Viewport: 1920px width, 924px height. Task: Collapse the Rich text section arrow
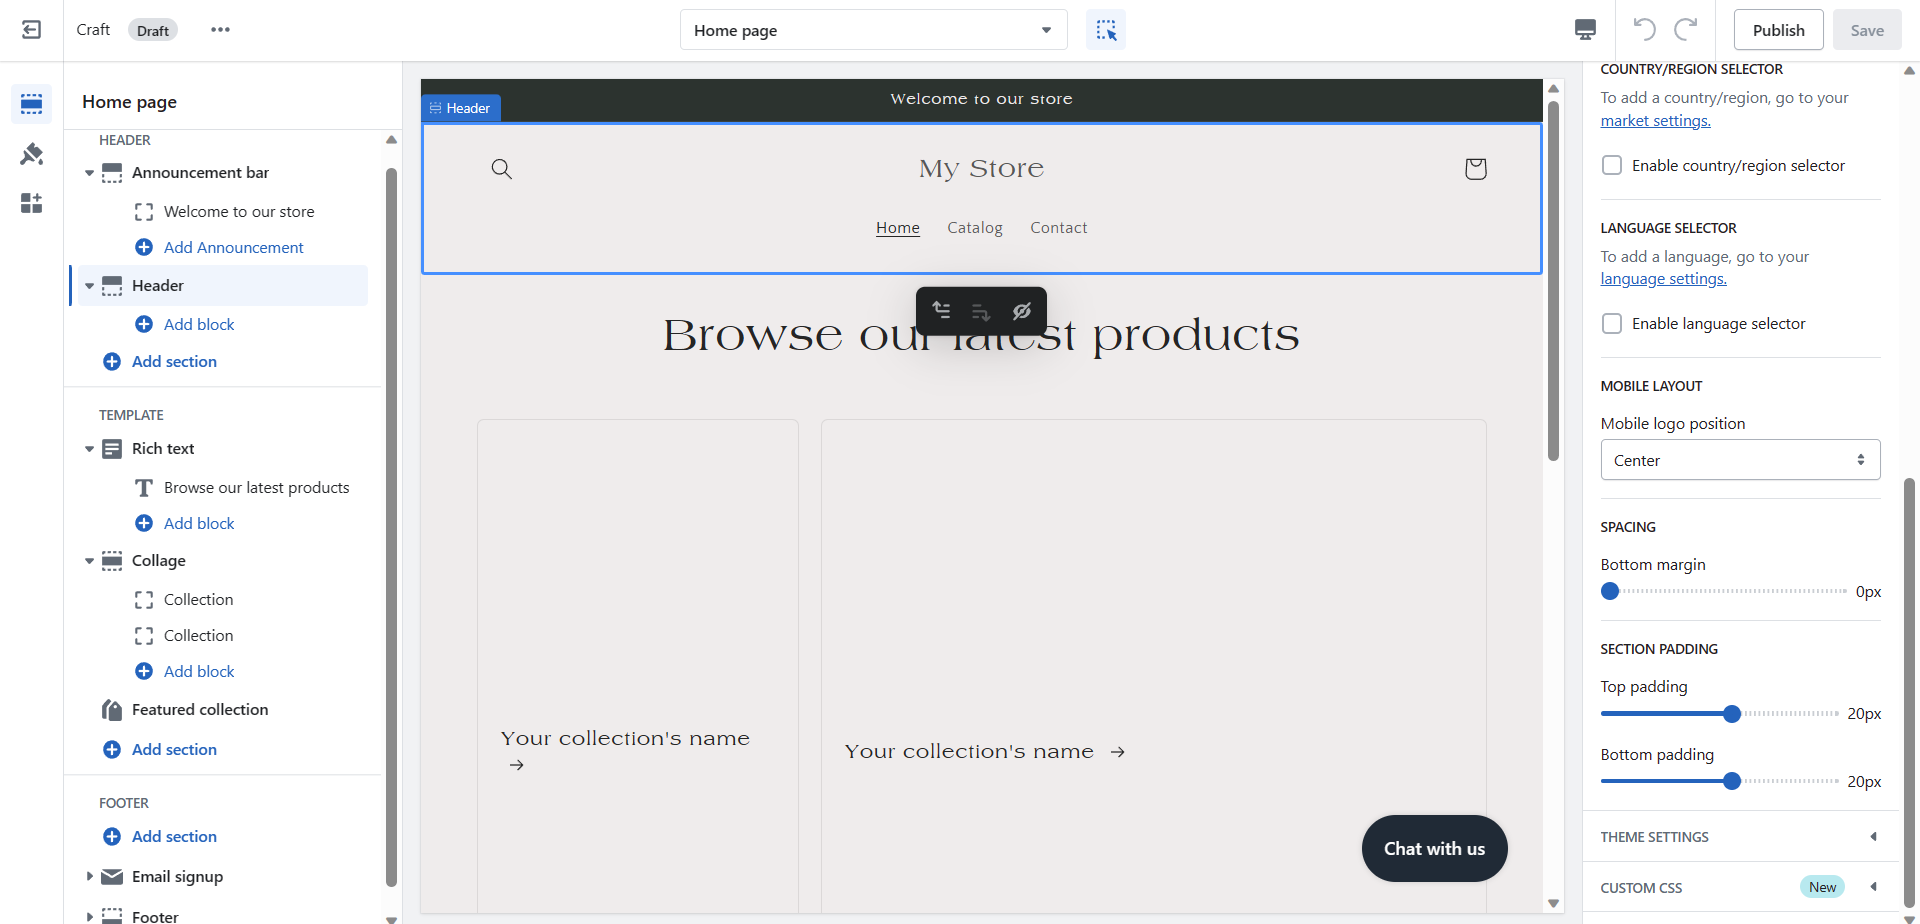point(89,449)
